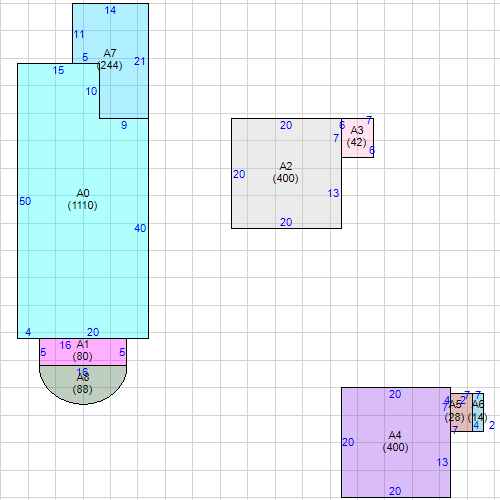Click the 5 dimension on A1's left edge

coord(43,352)
